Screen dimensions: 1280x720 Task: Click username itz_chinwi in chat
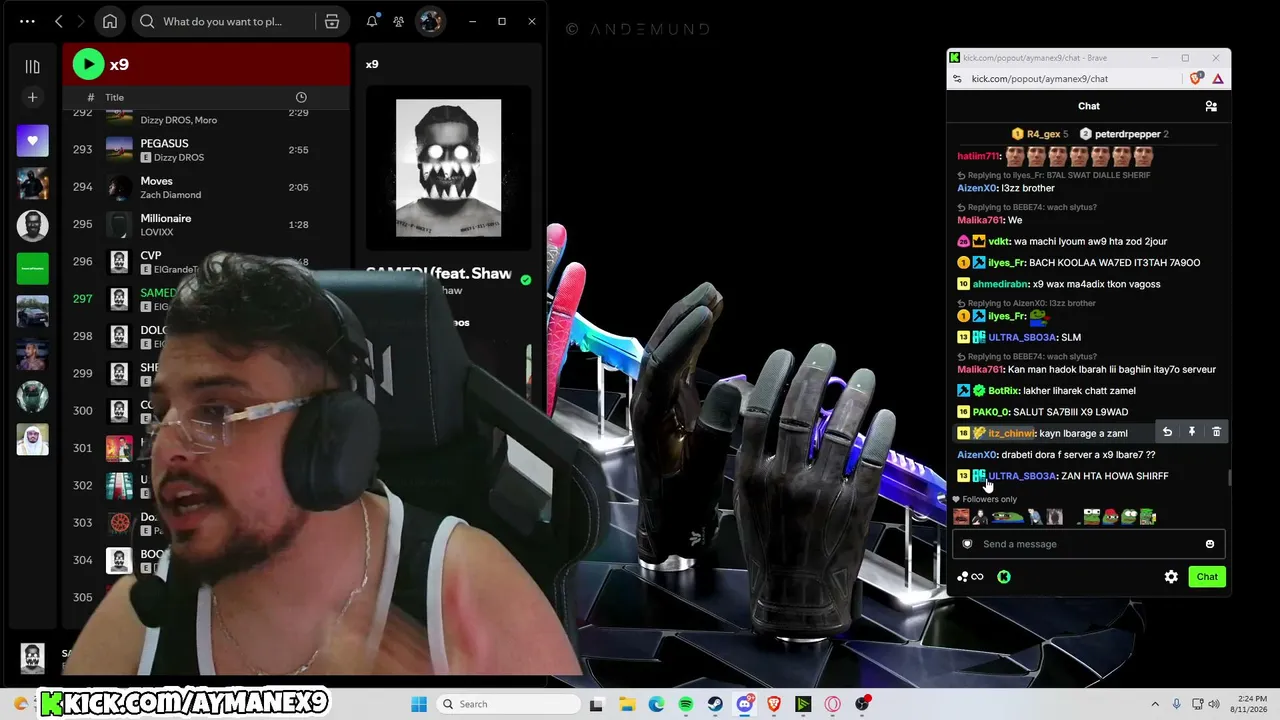pos(1011,434)
